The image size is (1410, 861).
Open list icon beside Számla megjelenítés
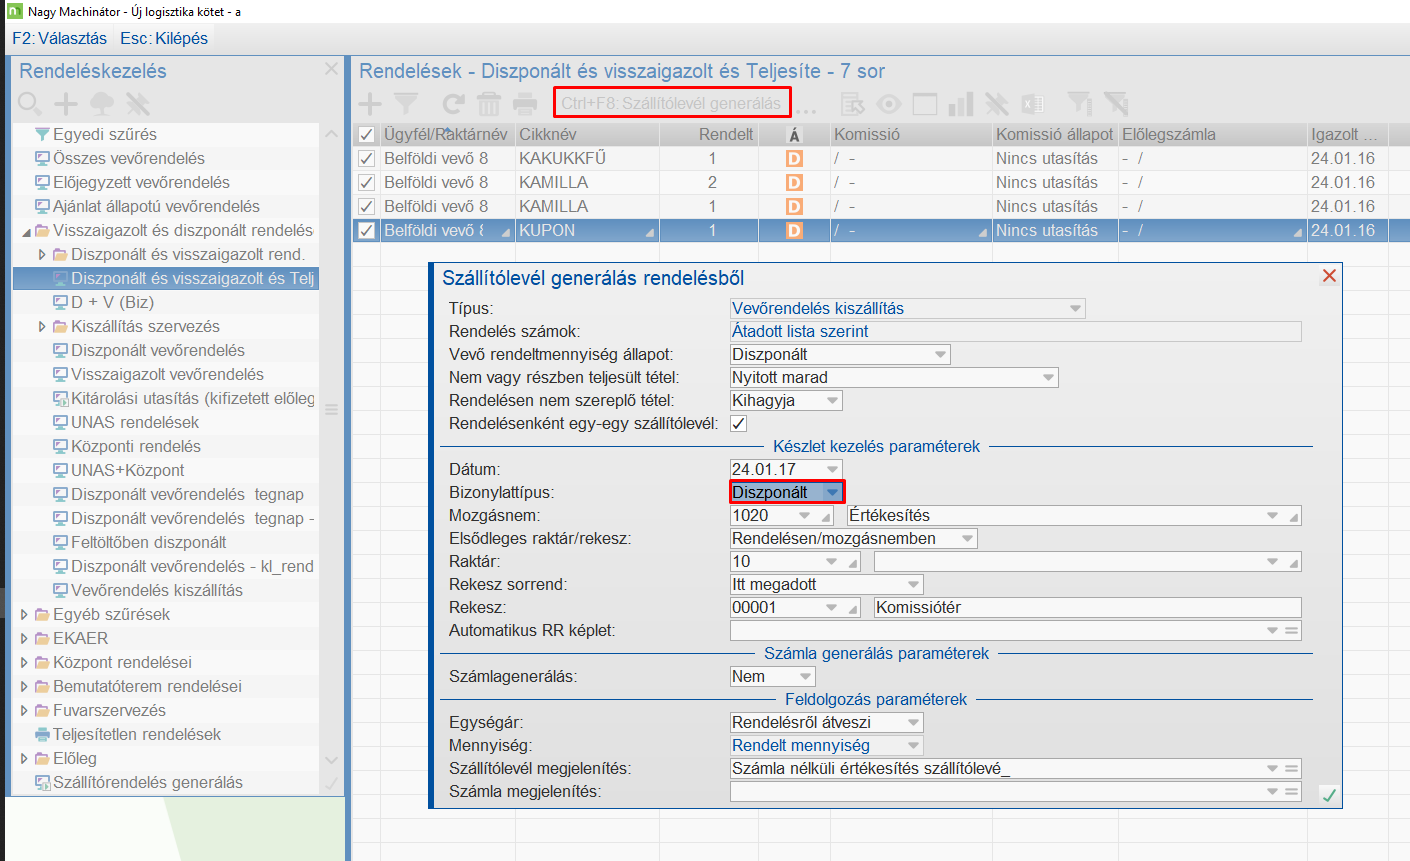[x=1292, y=791]
